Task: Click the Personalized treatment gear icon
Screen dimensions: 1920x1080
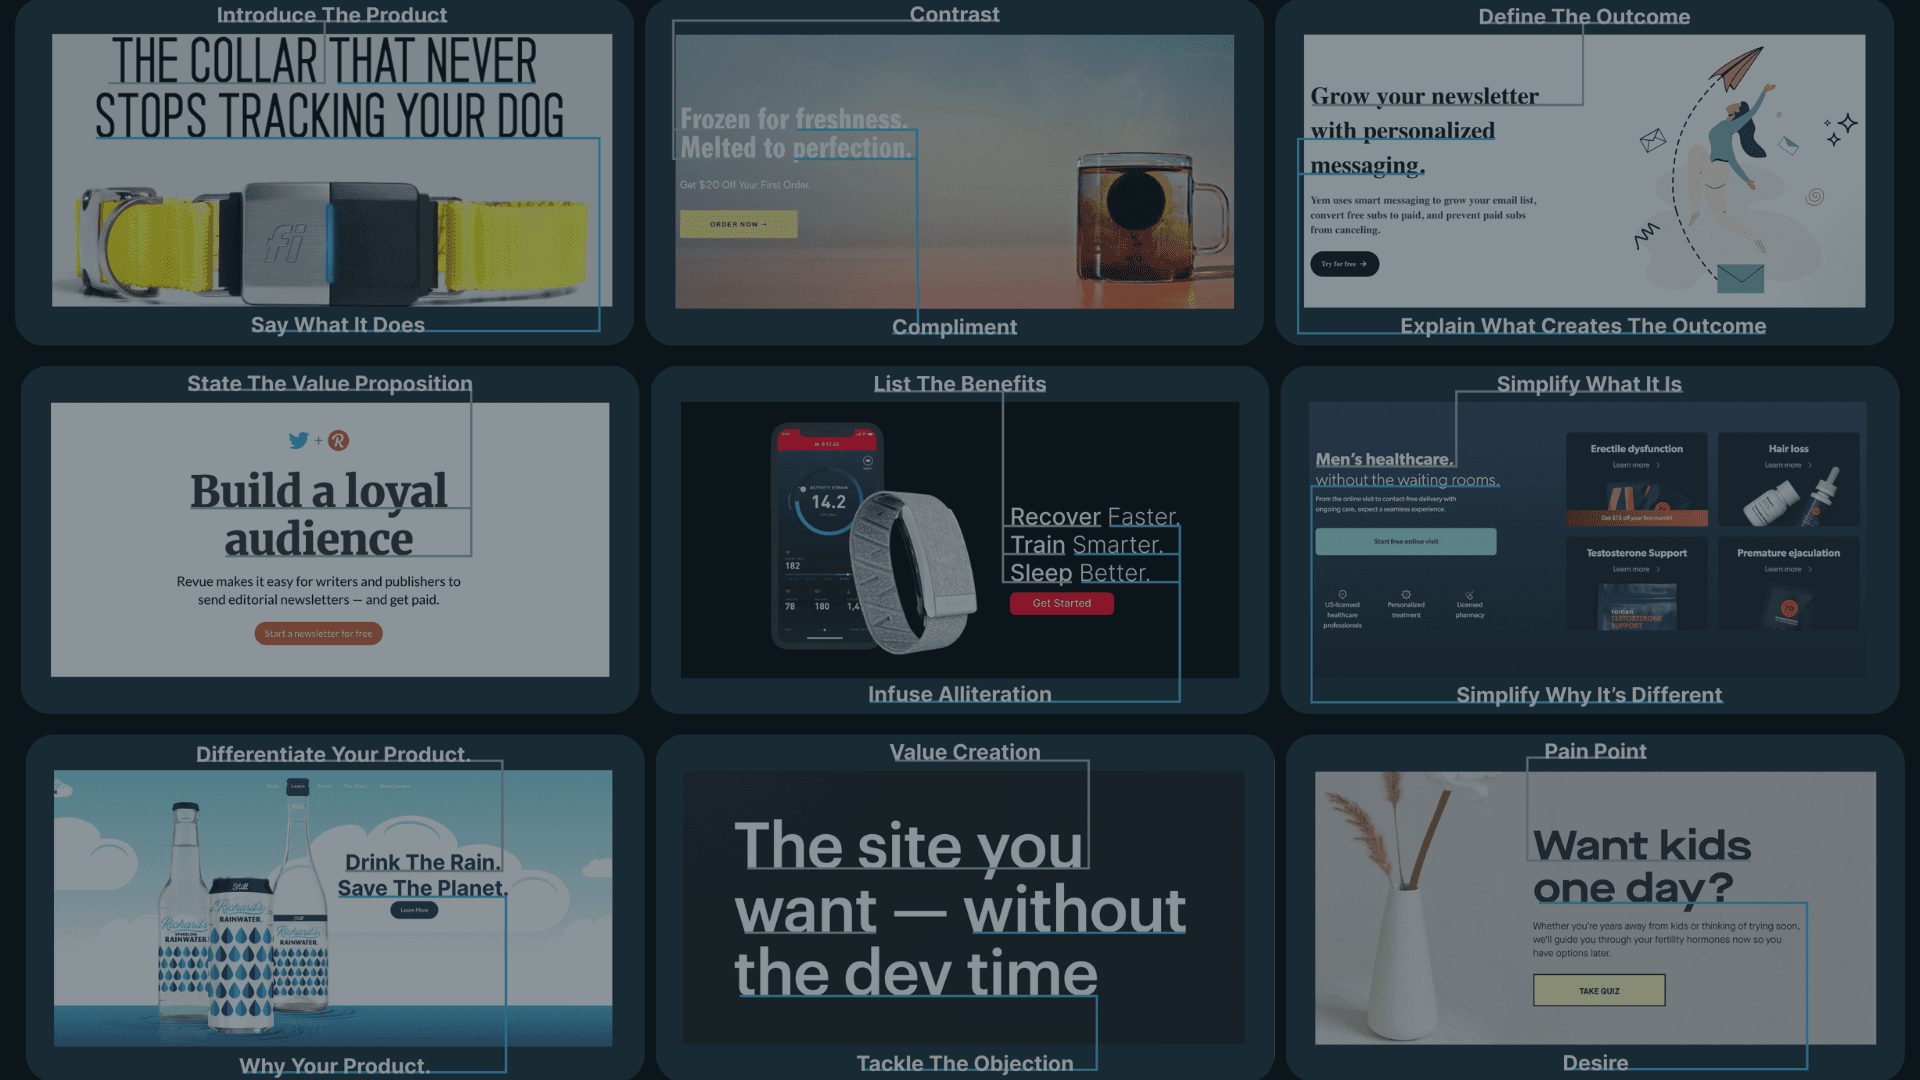Action: (x=1406, y=594)
